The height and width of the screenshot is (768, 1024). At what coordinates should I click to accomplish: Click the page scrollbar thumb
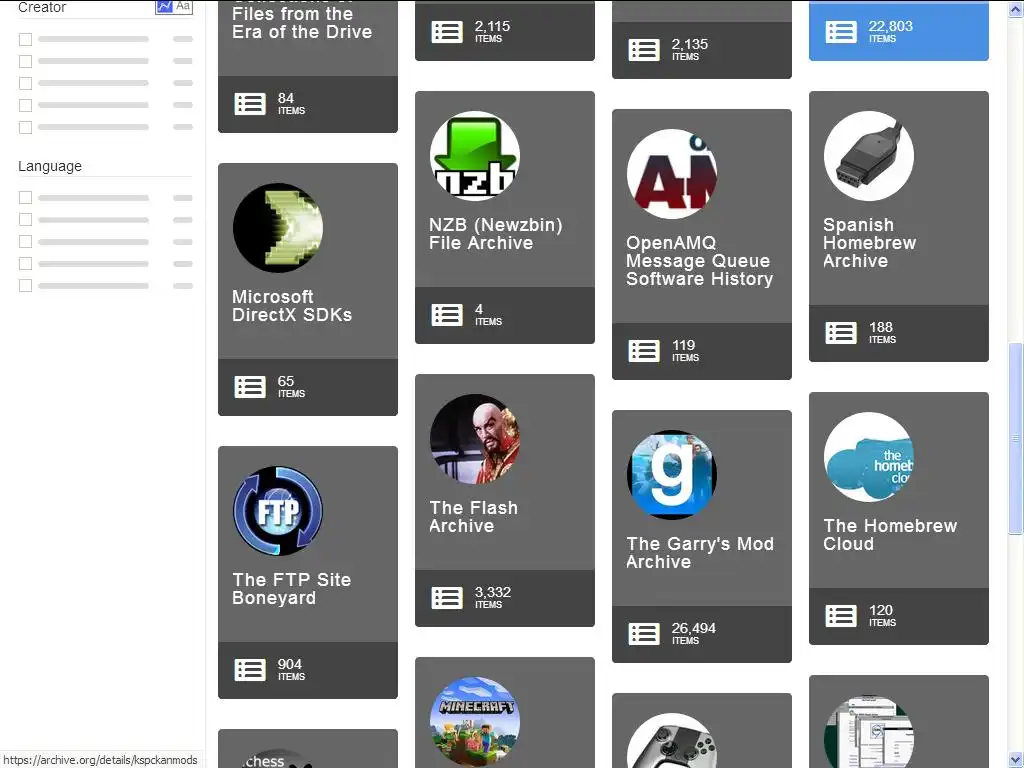pos(1016,438)
